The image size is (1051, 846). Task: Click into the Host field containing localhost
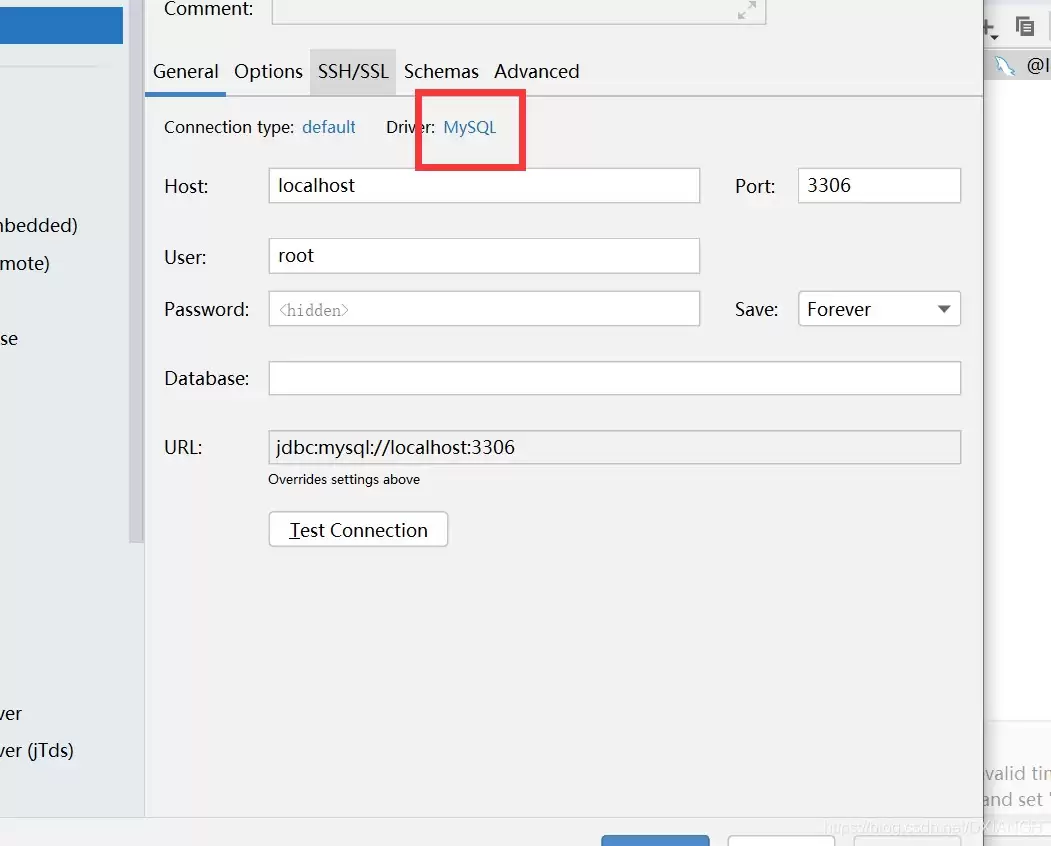(x=483, y=186)
